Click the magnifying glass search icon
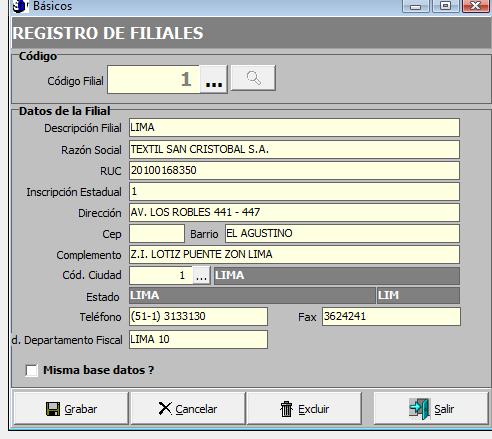 click(x=253, y=78)
